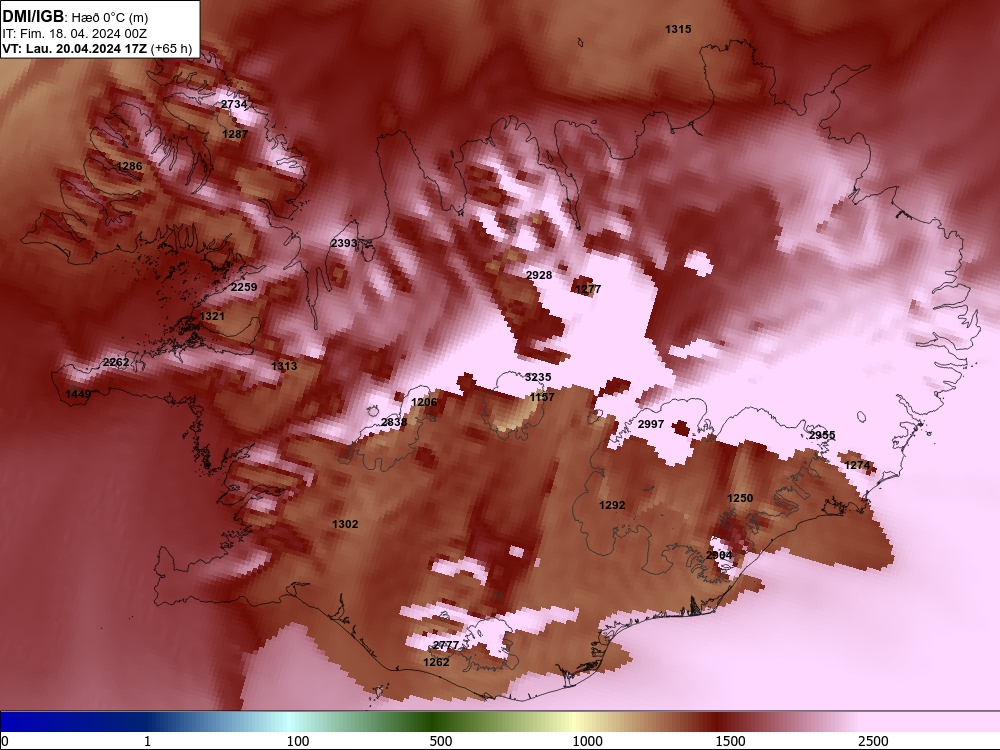Image resolution: width=1000 pixels, height=750 pixels.
Task: Select the 1274 height label
Action: 857,466
